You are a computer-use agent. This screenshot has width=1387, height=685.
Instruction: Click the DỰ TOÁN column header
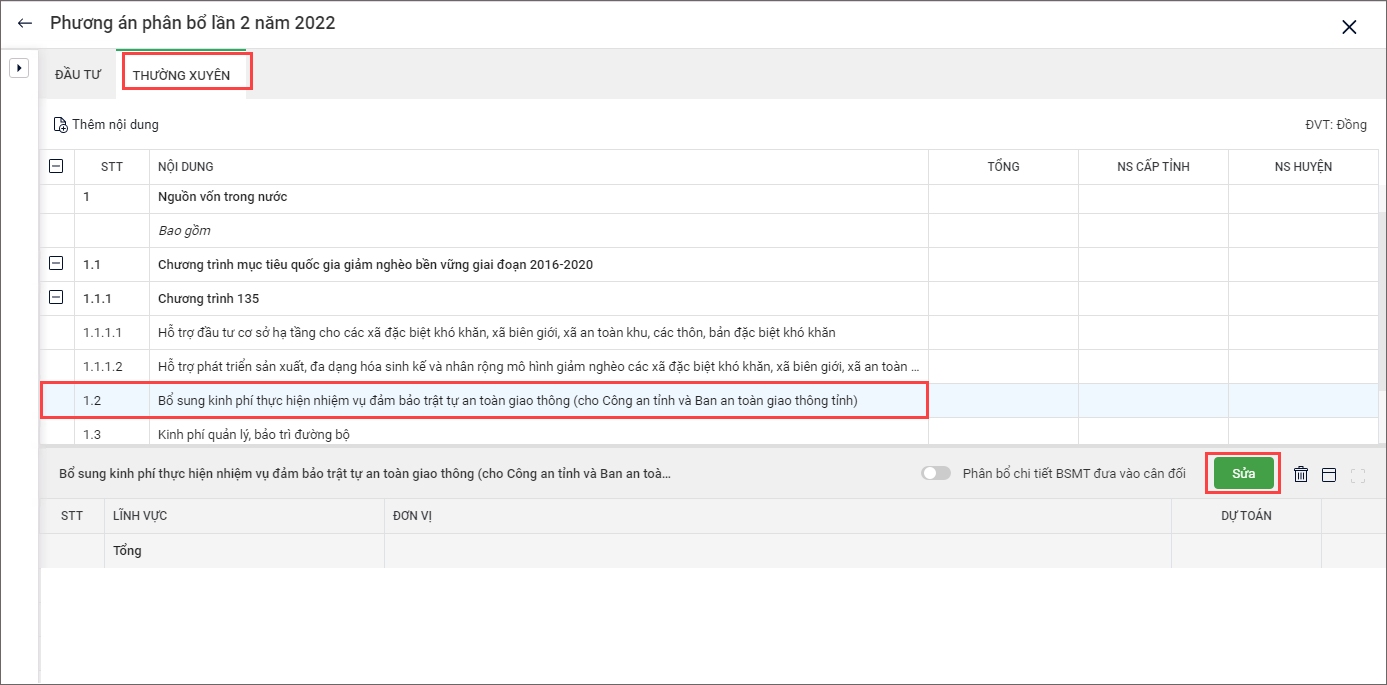pyautogui.click(x=1246, y=516)
